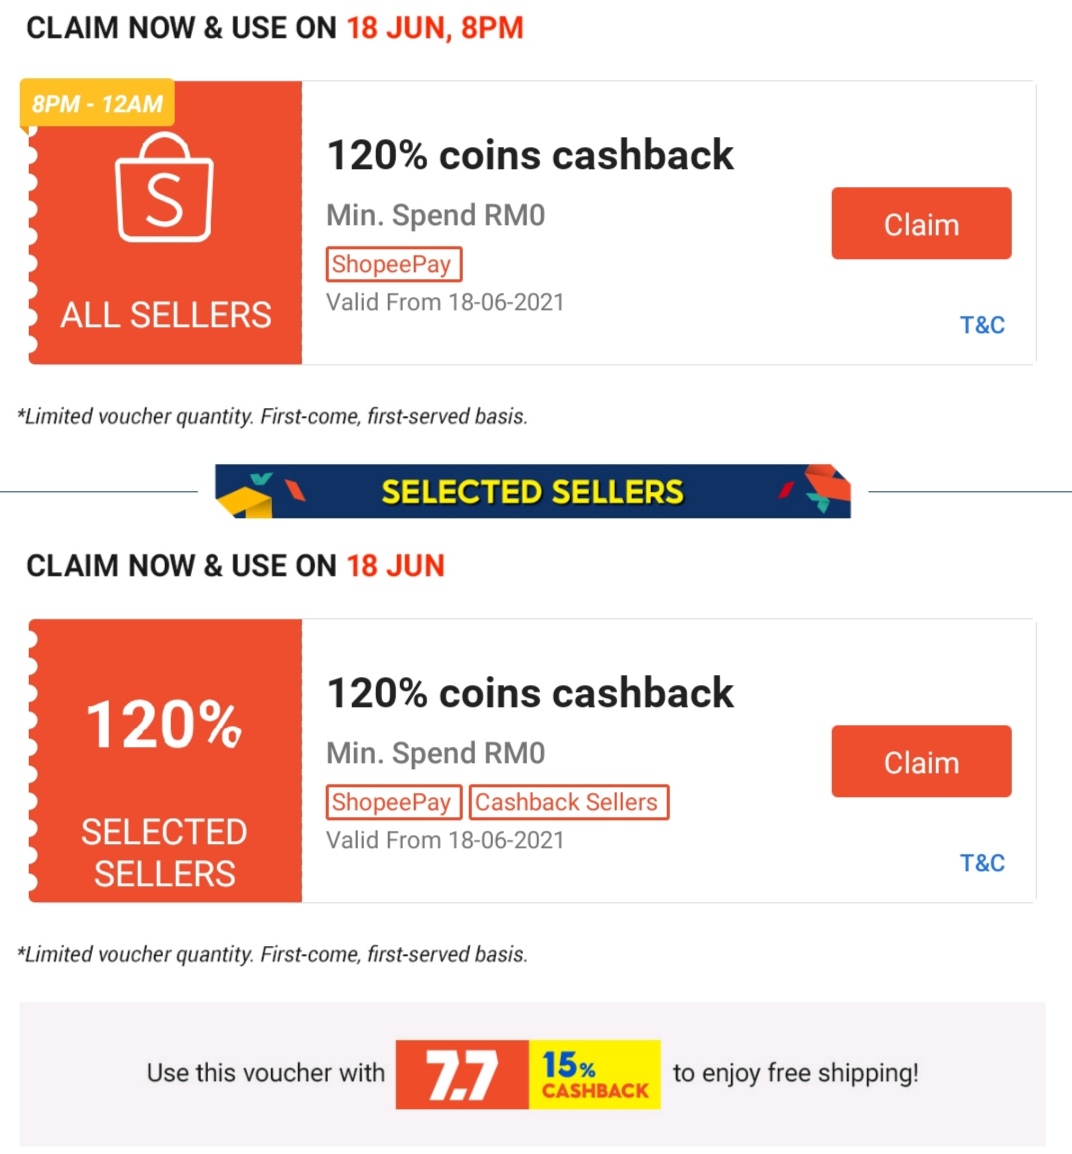
Task: Open the first 120% coins cashback title
Action: 530,155
